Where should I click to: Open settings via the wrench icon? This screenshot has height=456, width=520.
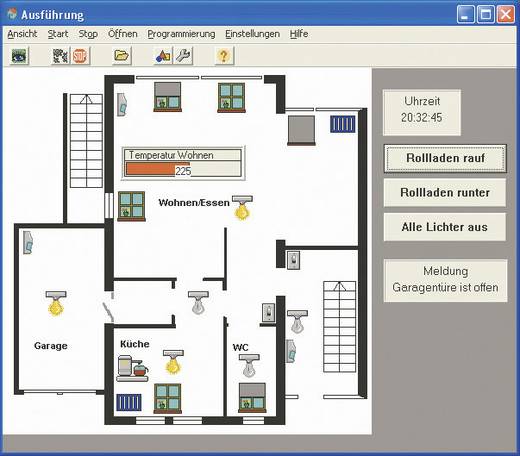pos(183,56)
